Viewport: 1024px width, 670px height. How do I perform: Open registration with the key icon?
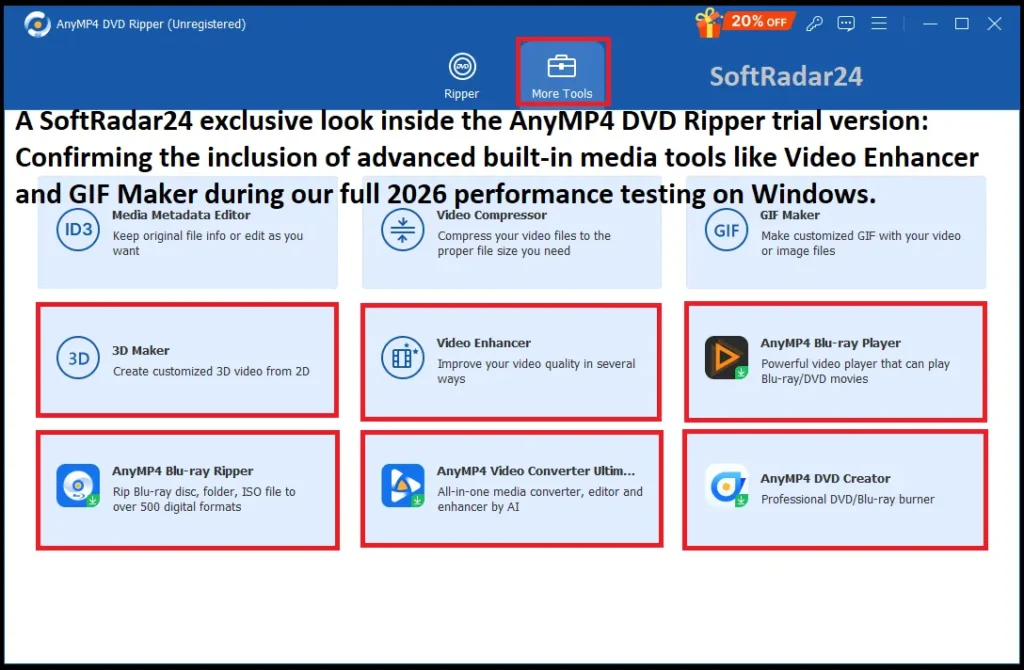coord(814,23)
